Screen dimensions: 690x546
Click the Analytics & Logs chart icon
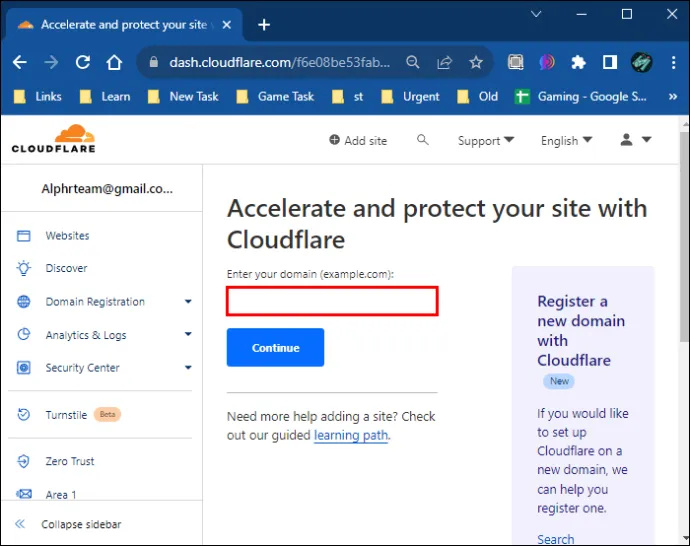[24, 334]
